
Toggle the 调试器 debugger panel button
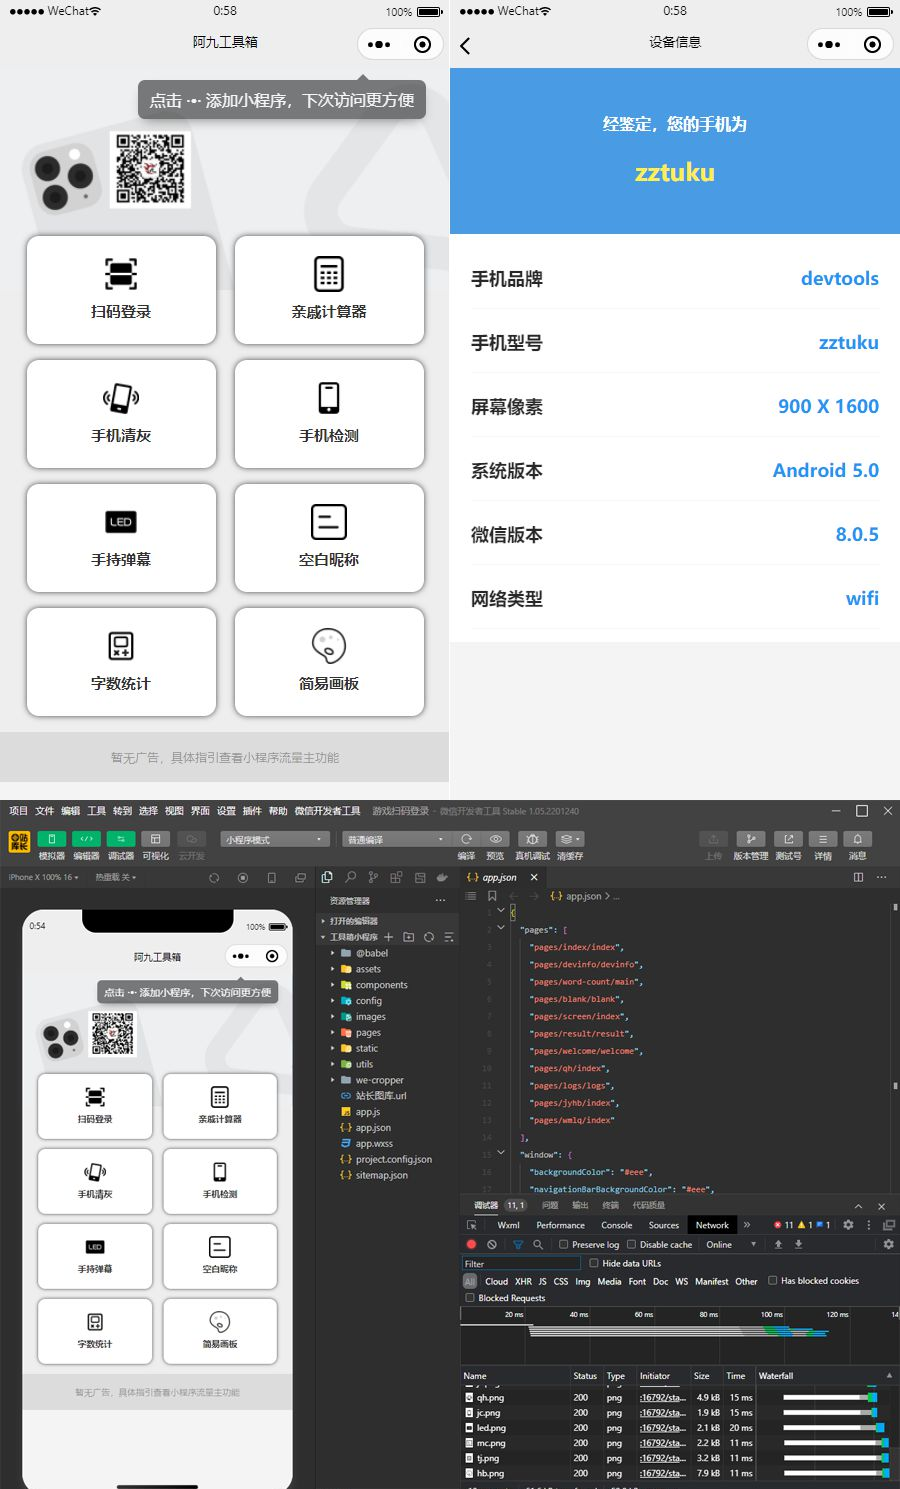coord(121,839)
